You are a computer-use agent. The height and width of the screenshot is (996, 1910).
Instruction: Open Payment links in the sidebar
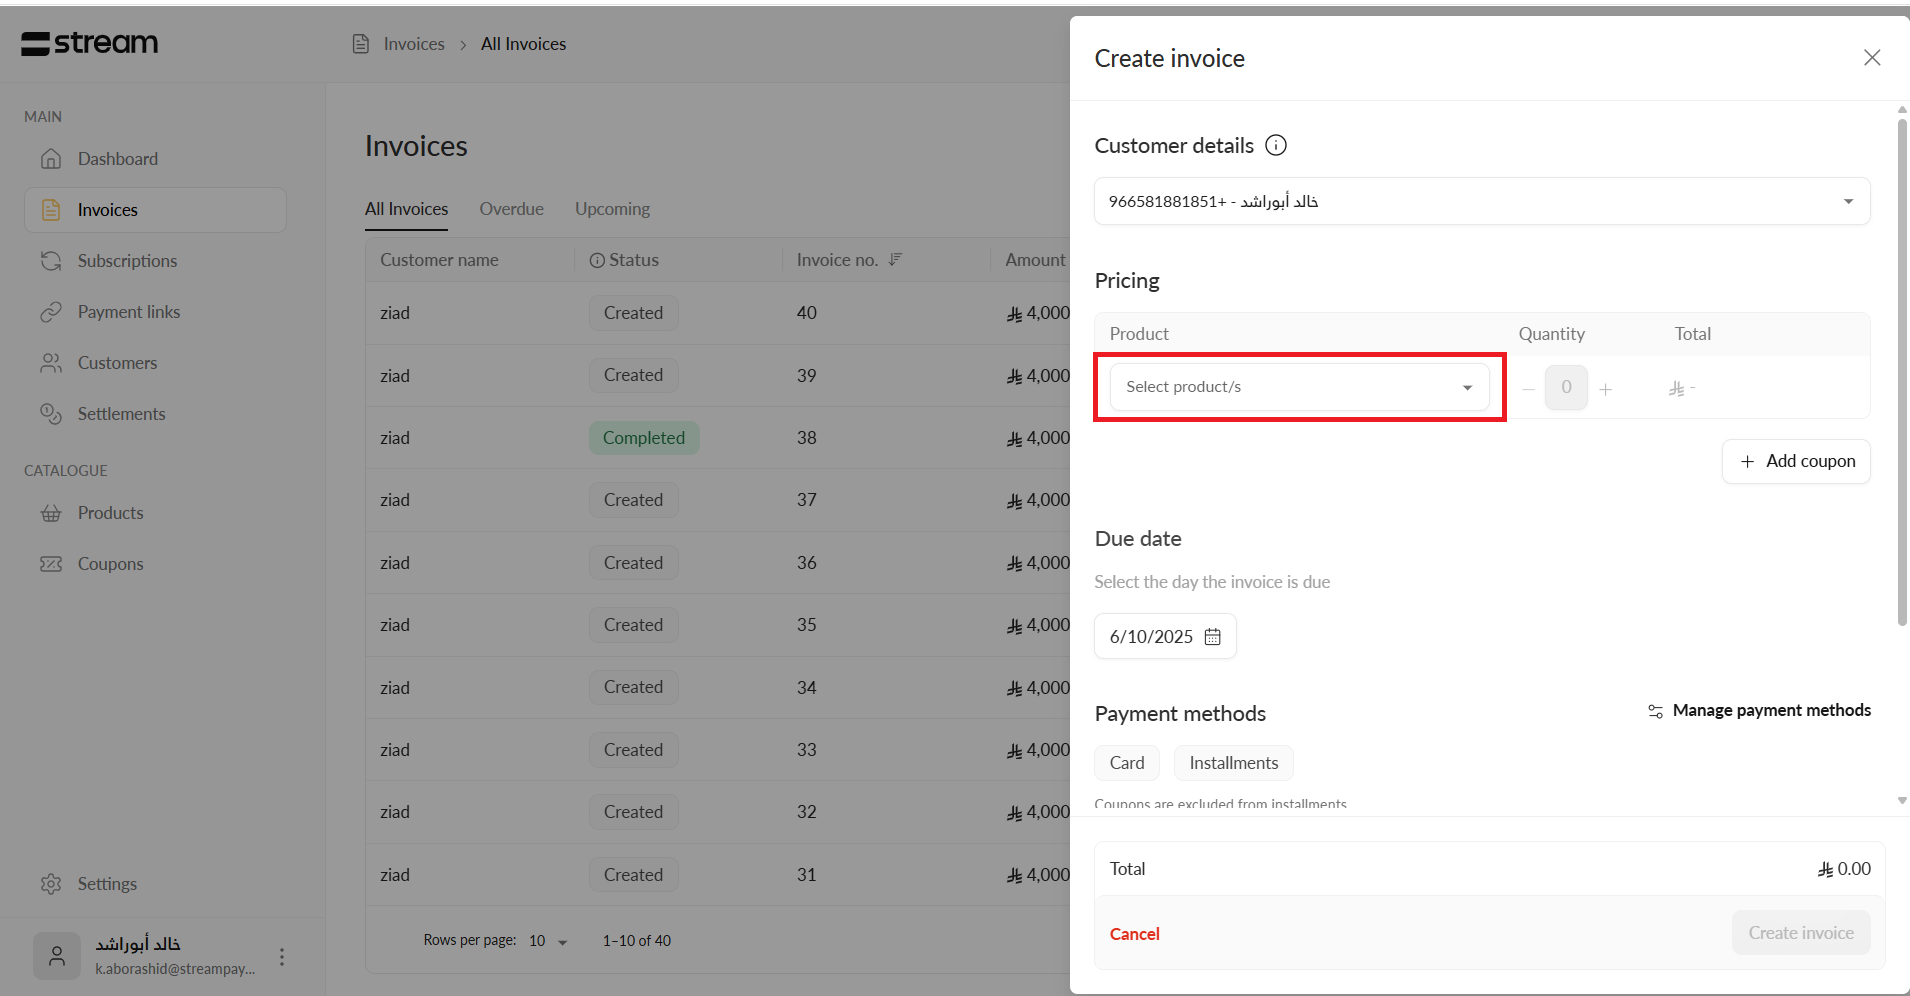129,312
